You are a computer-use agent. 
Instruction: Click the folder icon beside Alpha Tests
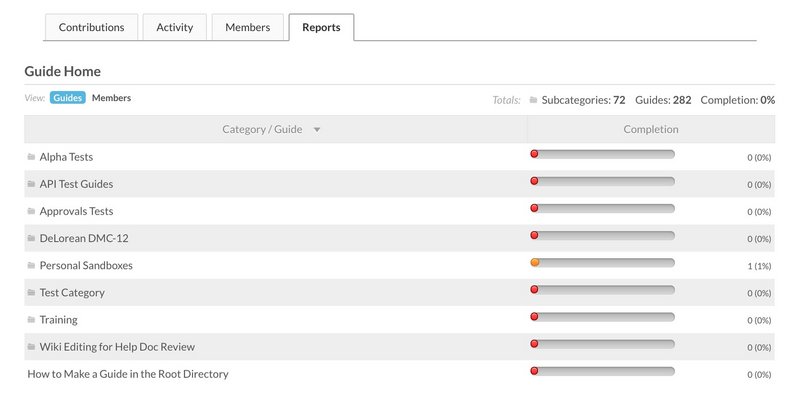pyautogui.click(x=31, y=157)
